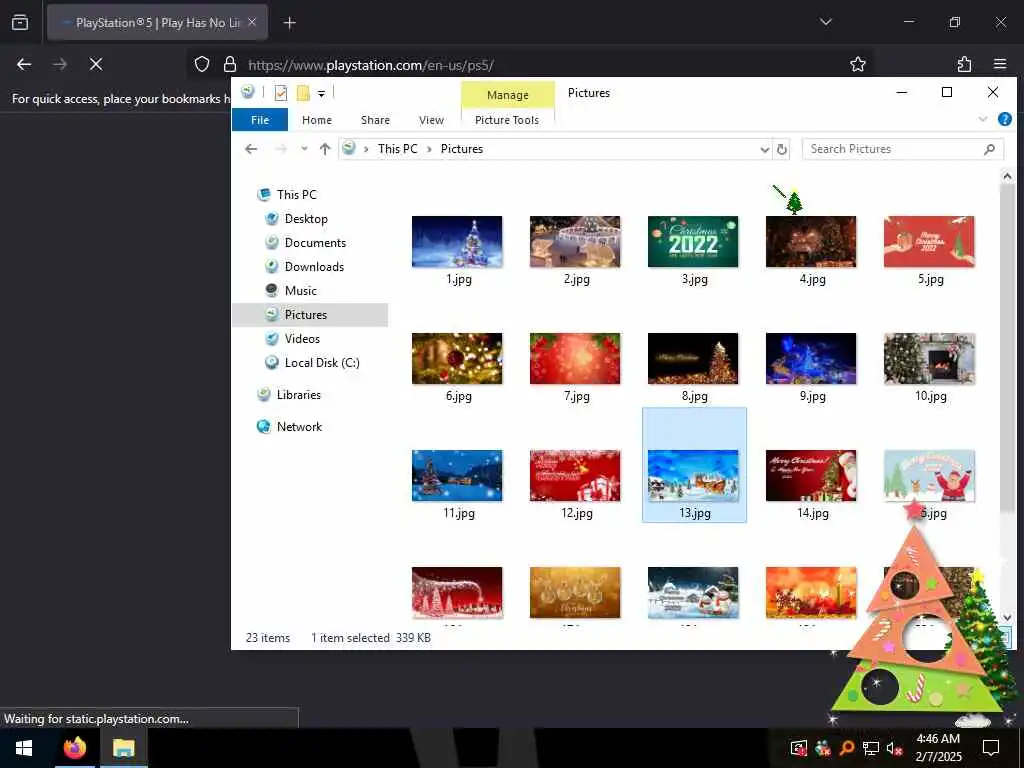Screen dimensions: 1024x768
Task: Open the Firefox hamburger menu
Action: pyautogui.click(x=999, y=64)
